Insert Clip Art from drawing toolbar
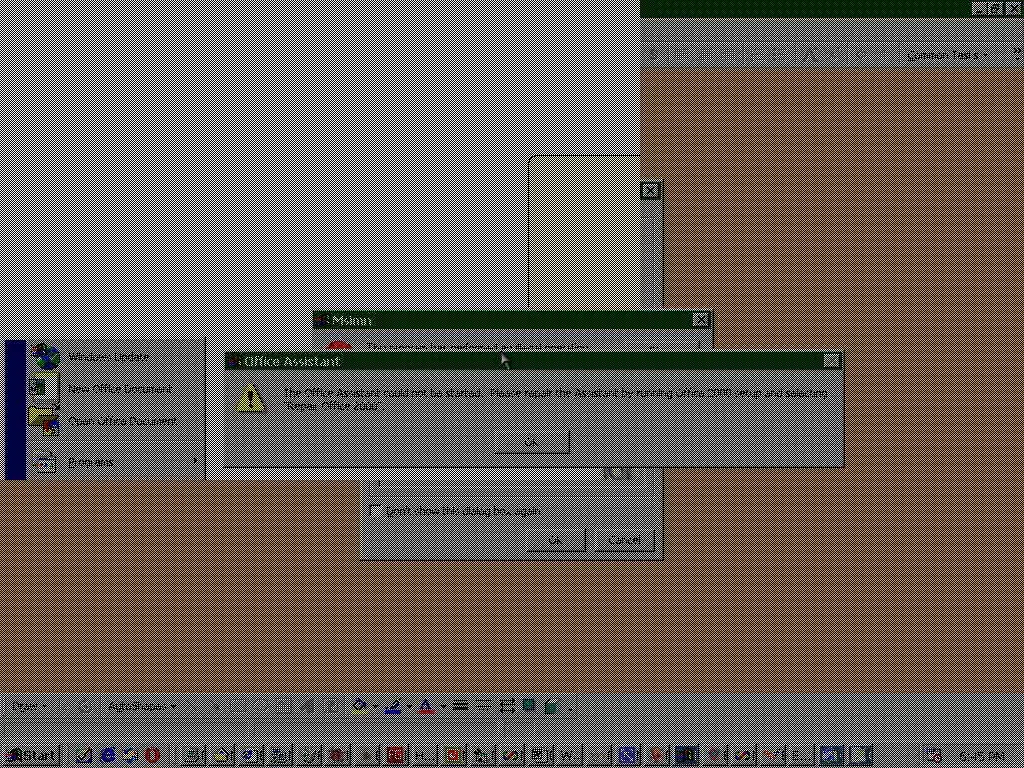 [332, 706]
